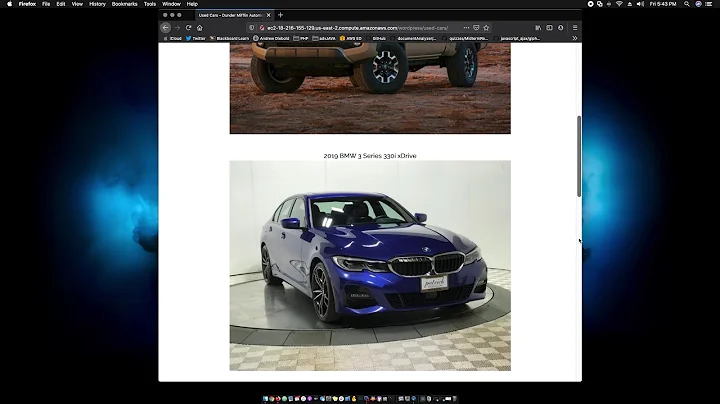Screen dimensions: 720x404
Task: Click the blue BMW 3 Series photo
Action: pos(370,265)
